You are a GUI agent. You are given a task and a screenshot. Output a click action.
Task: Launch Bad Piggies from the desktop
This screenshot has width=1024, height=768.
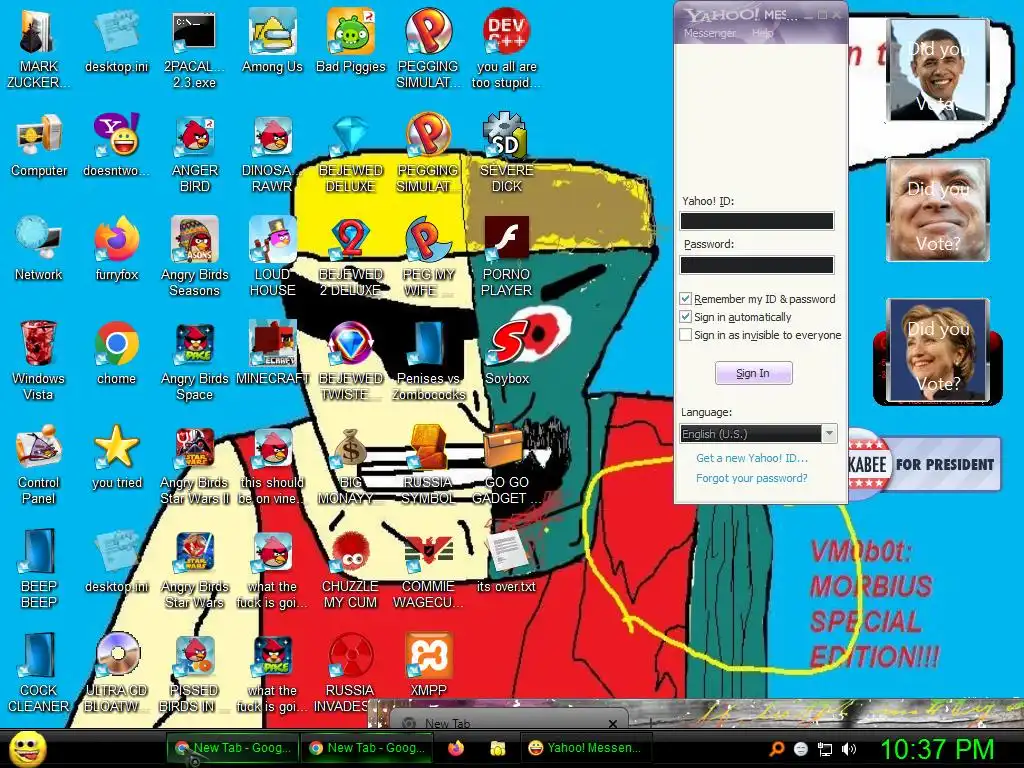tap(351, 40)
